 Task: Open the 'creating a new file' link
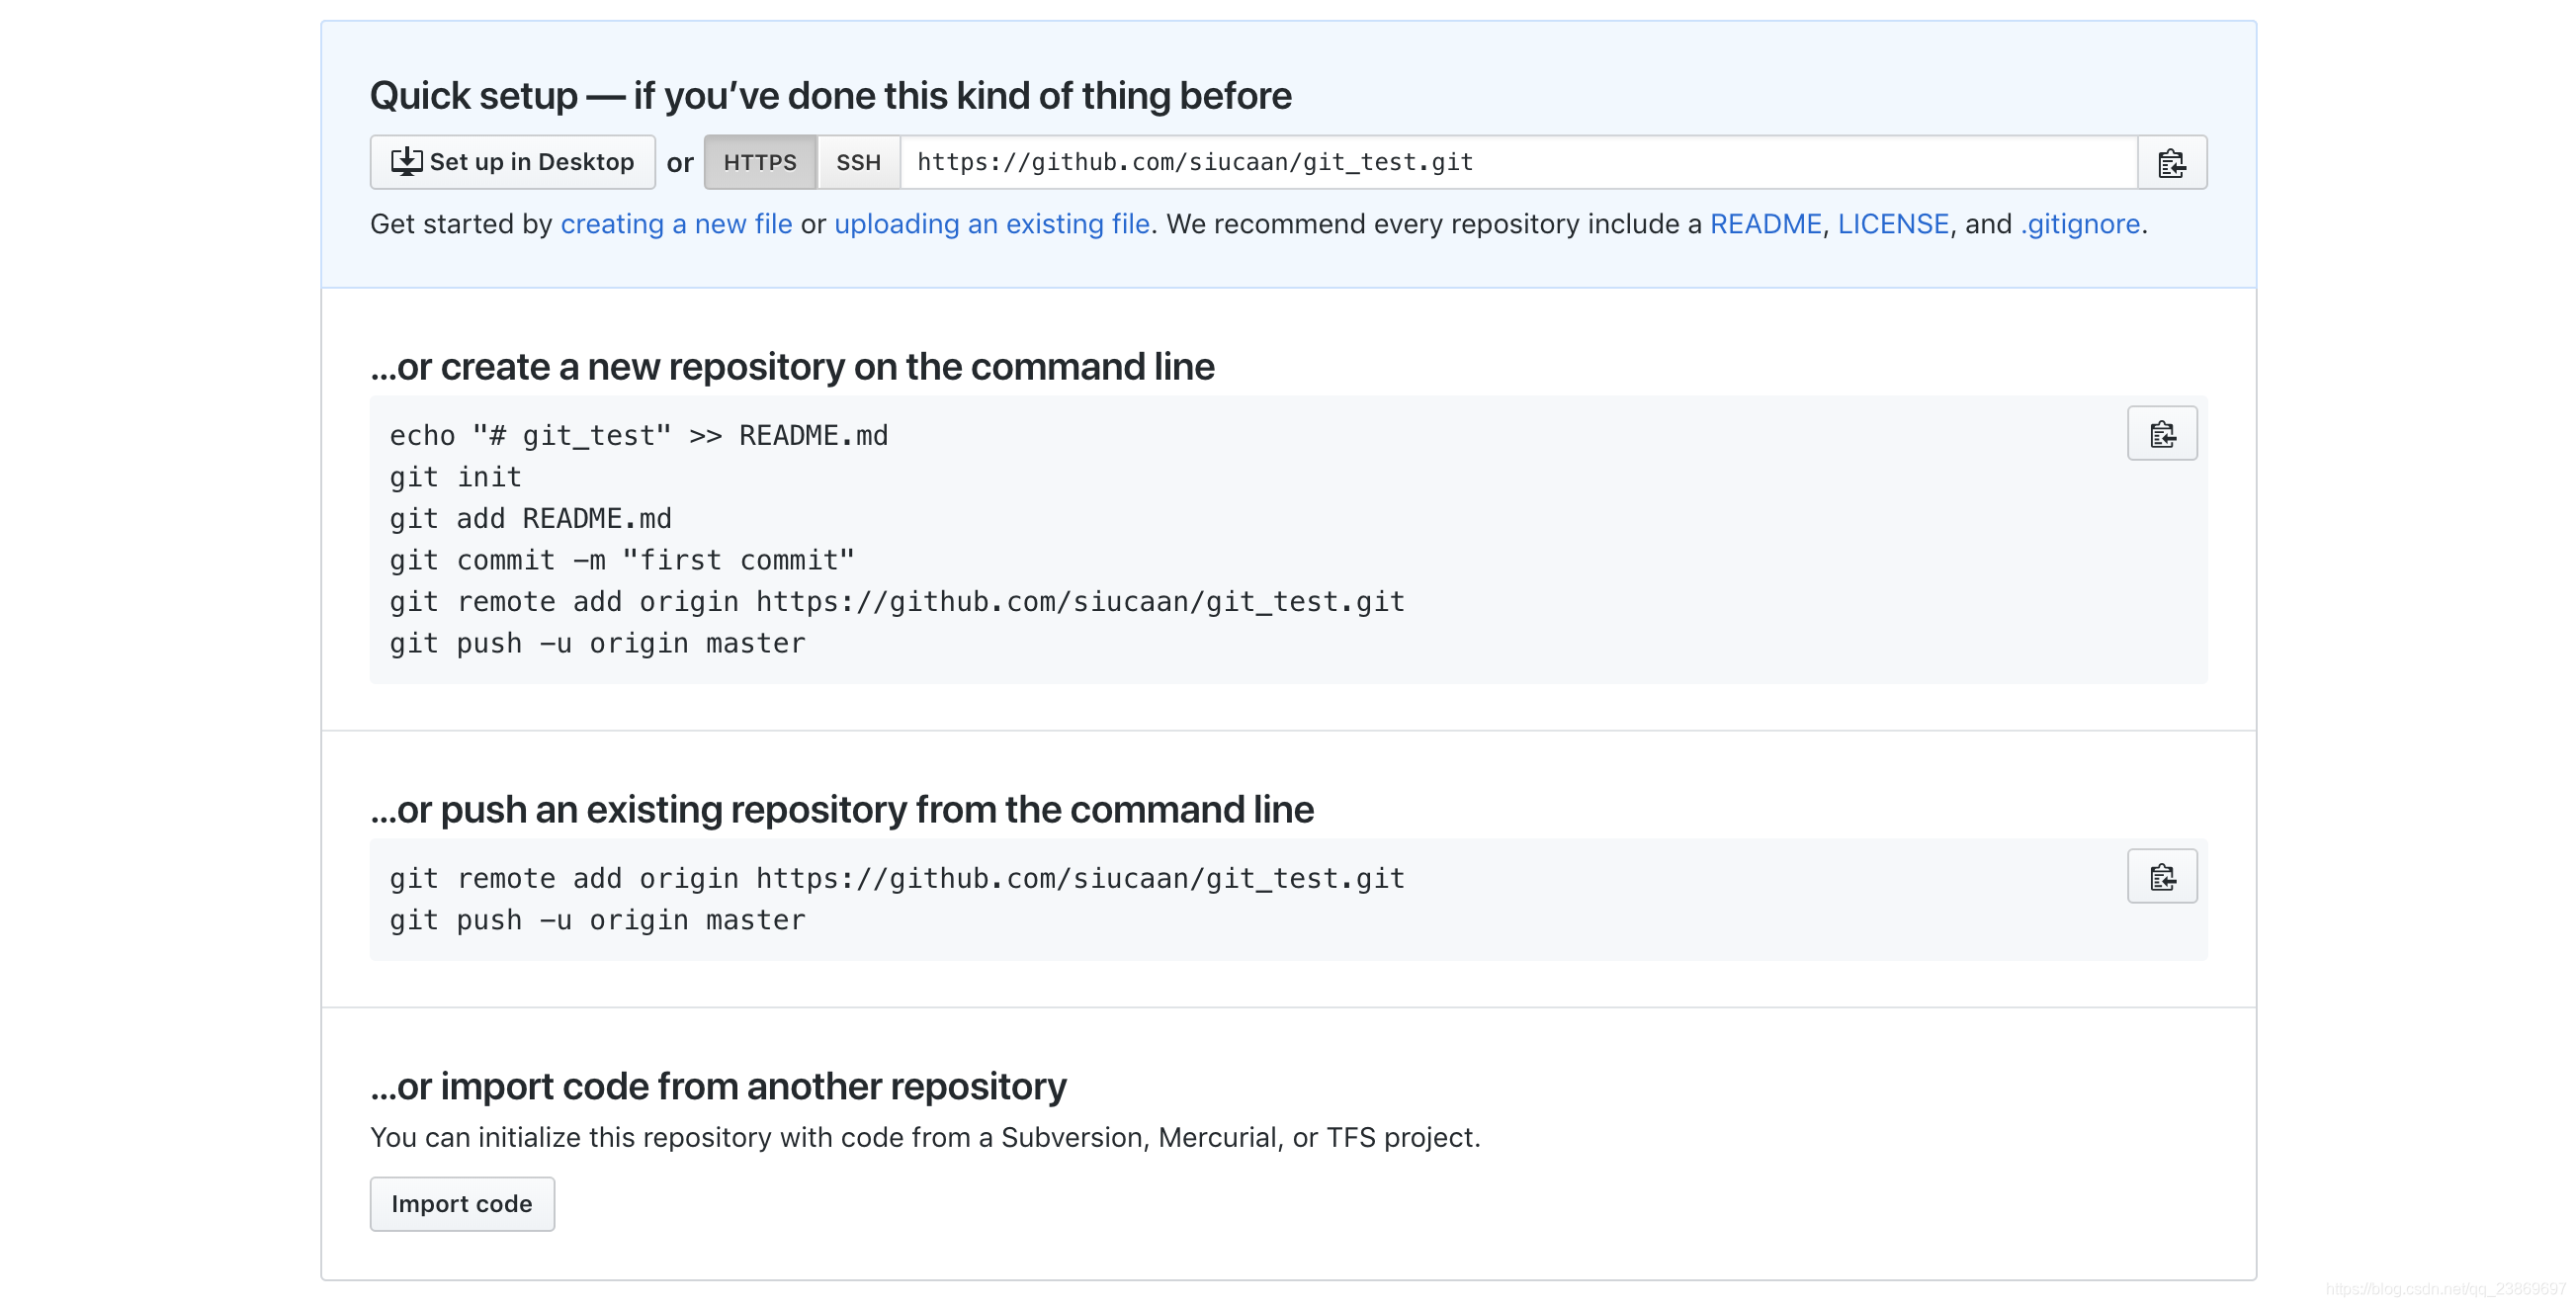point(676,224)
